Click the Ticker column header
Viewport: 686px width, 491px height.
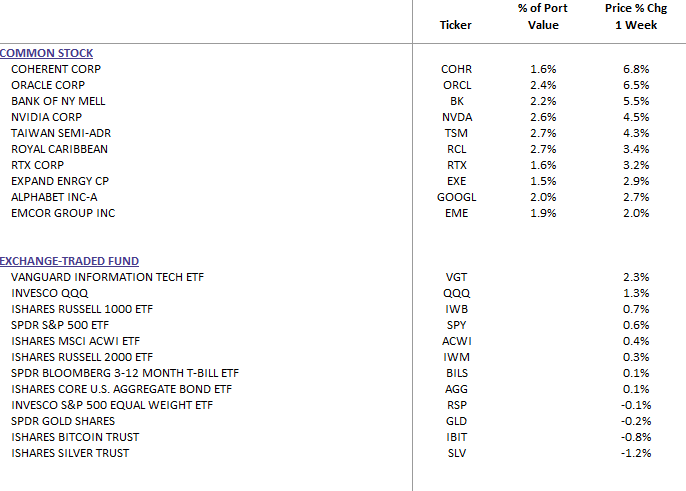coord(455,25)
